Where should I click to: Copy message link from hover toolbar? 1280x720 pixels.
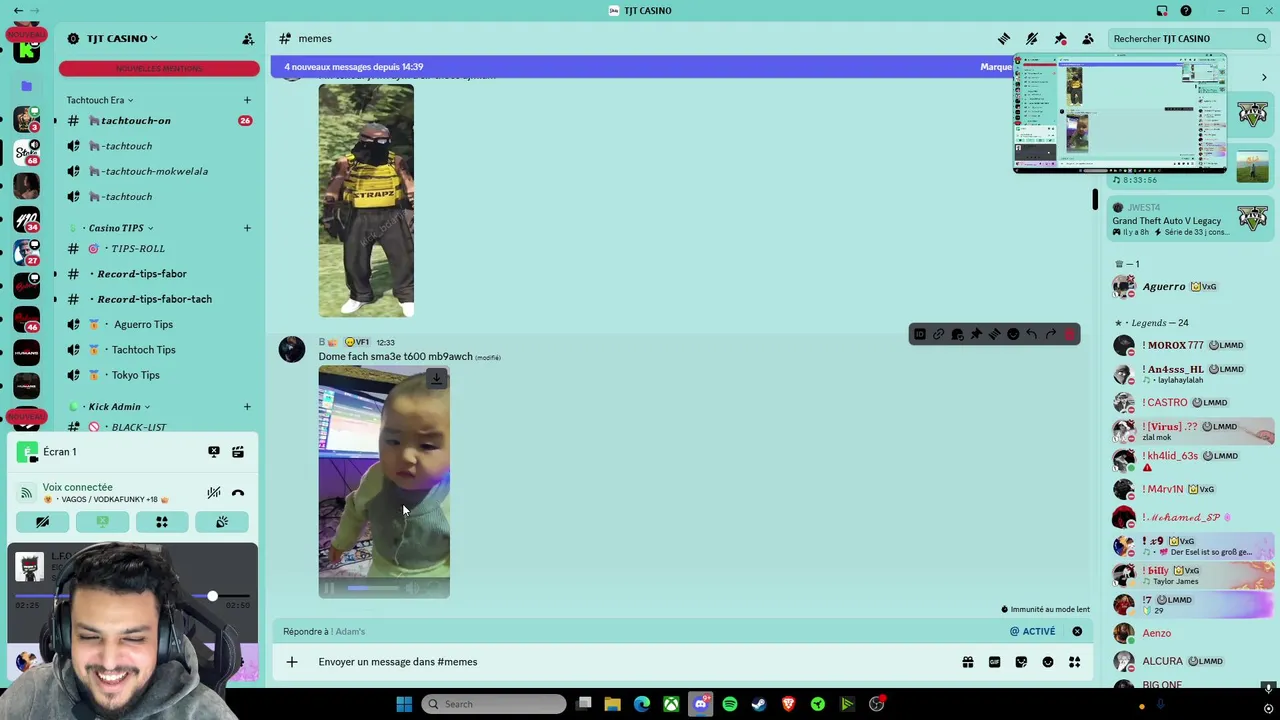tap(938, 334)
